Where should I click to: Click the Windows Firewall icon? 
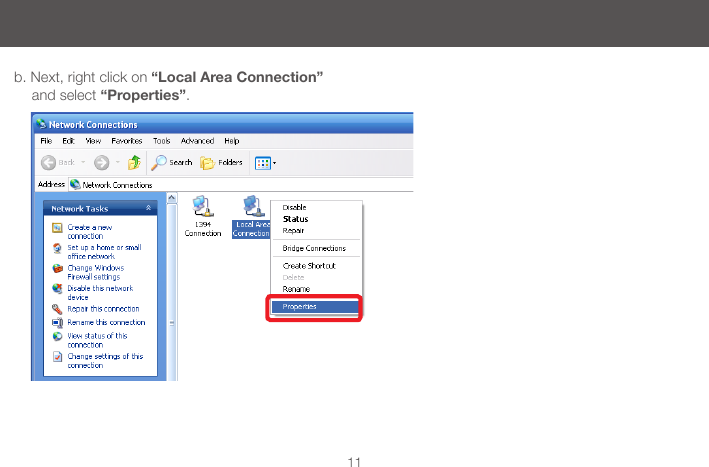point(57,269)
